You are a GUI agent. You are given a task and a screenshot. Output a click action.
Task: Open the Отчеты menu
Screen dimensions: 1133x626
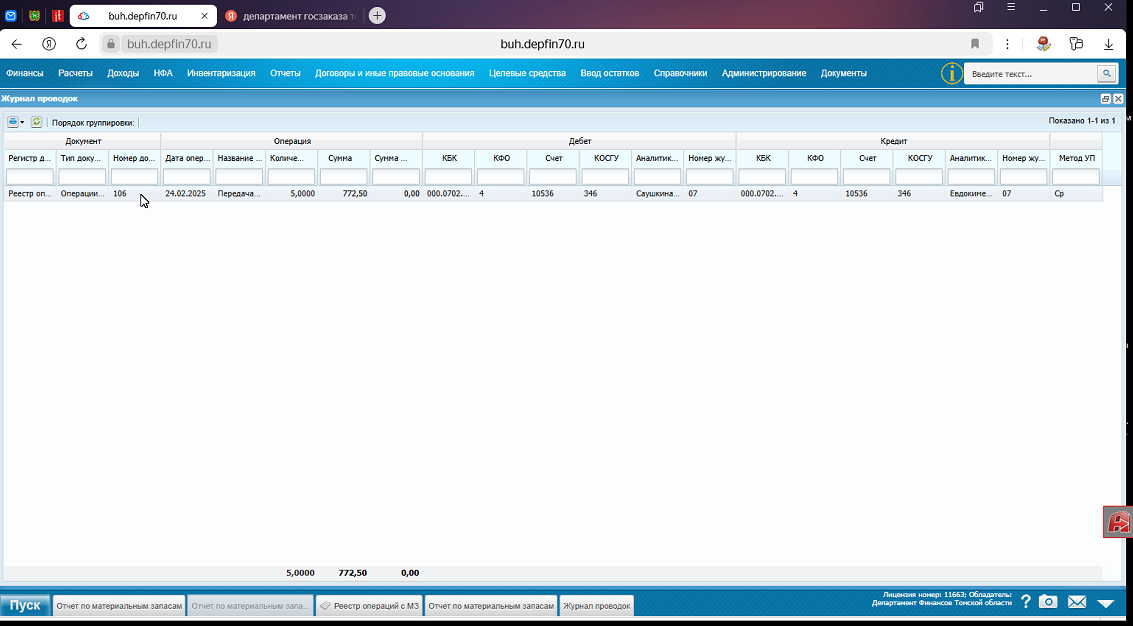pyautogui.click(x=285, y=73)
